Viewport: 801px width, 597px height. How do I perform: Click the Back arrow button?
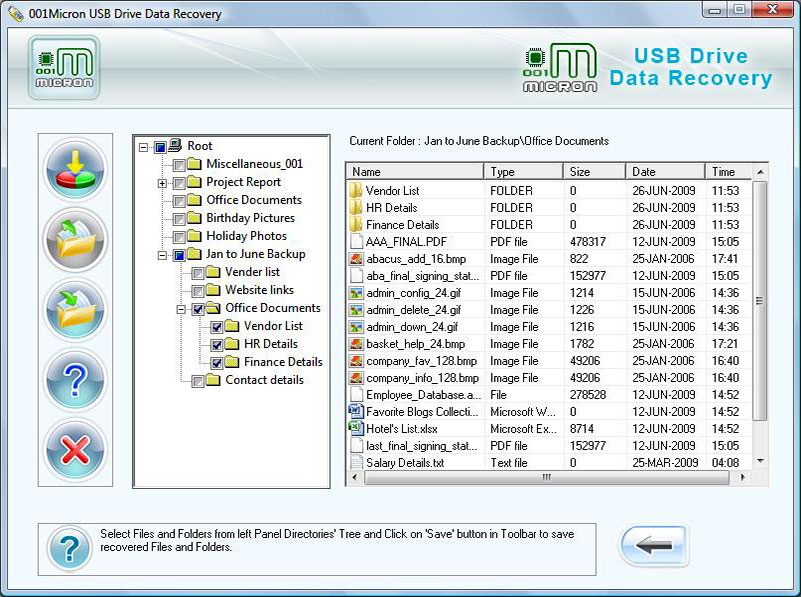[653, 546]
